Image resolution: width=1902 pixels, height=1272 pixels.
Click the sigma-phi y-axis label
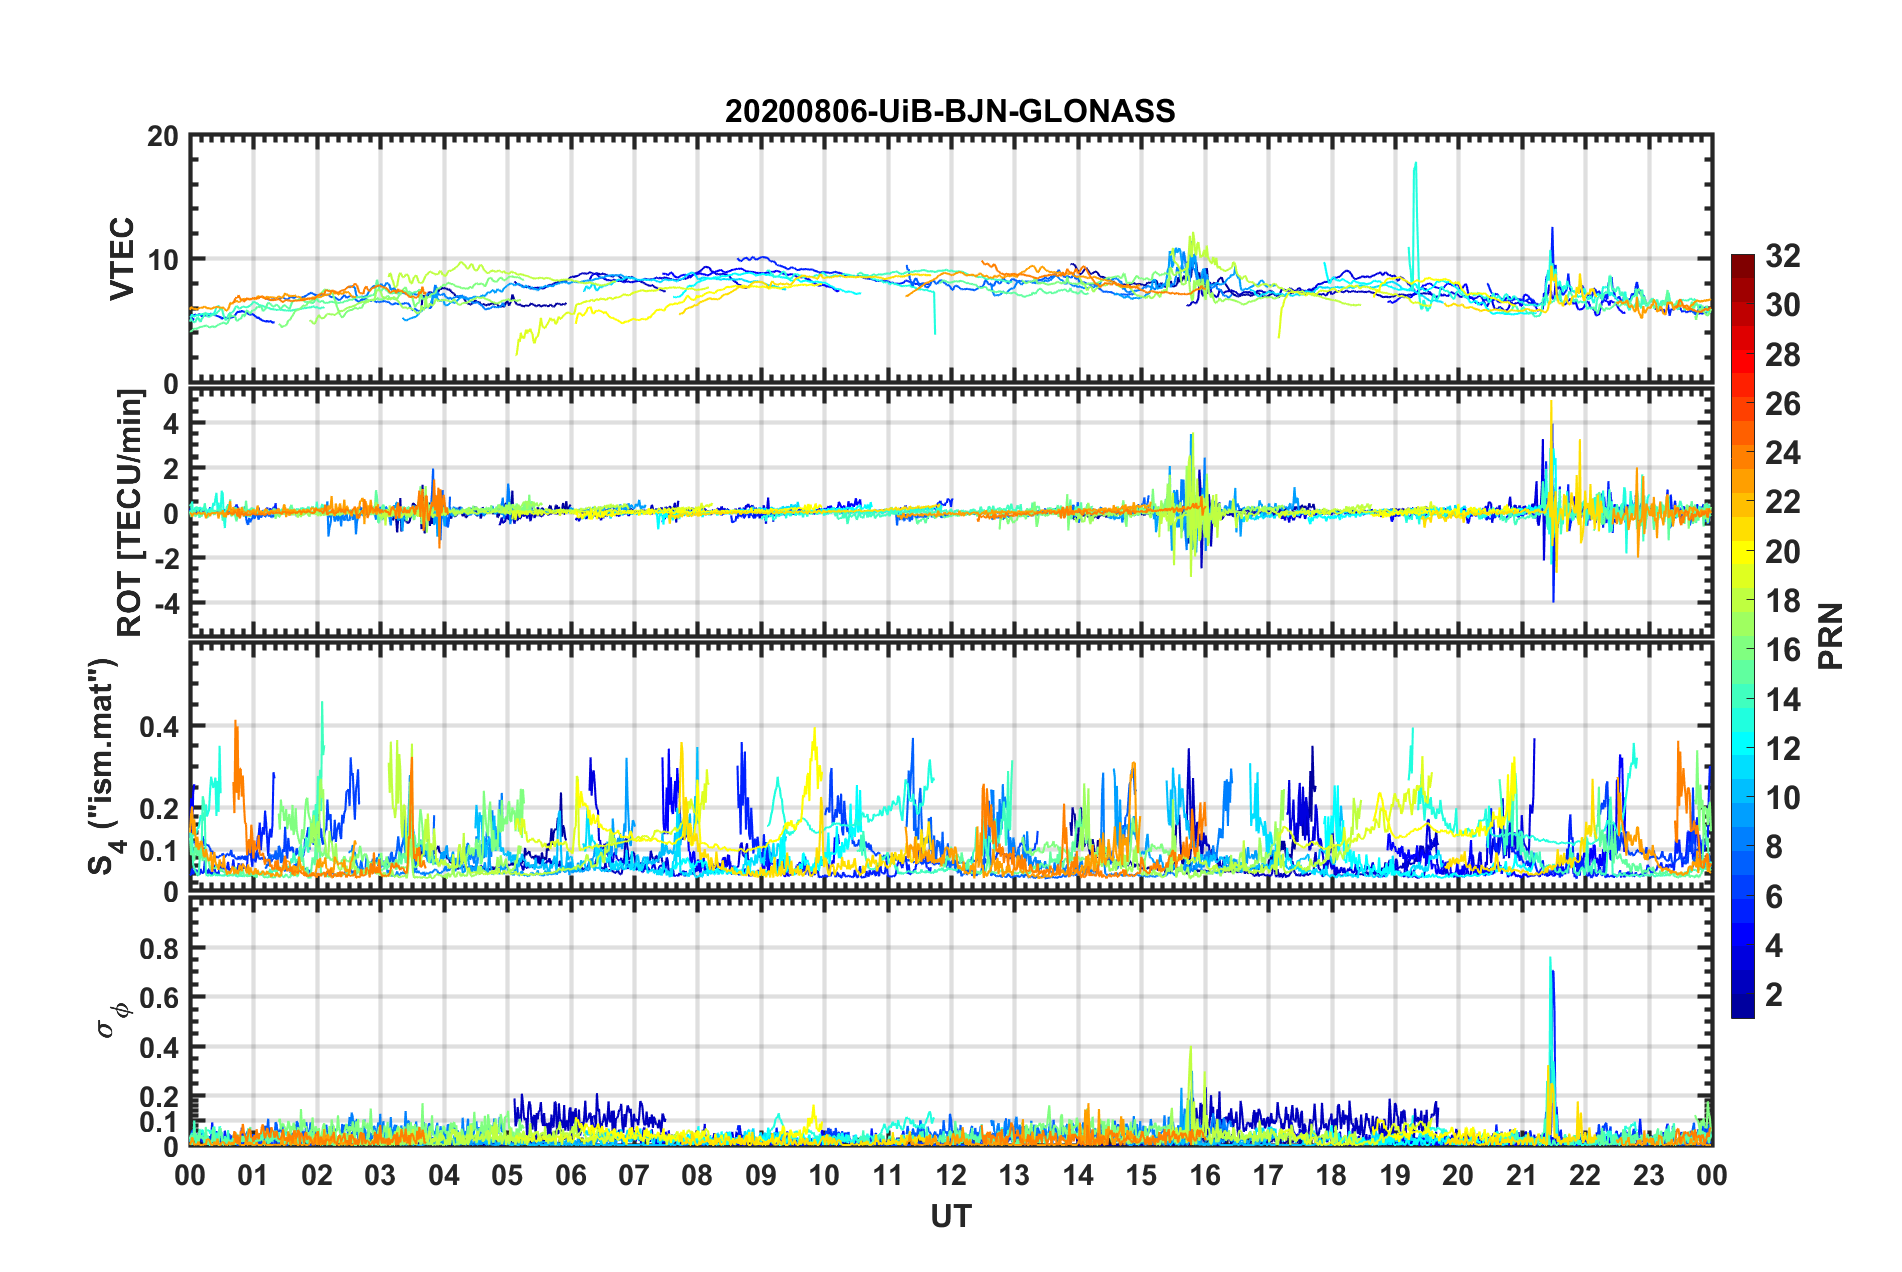click(x=112, y=1019)
